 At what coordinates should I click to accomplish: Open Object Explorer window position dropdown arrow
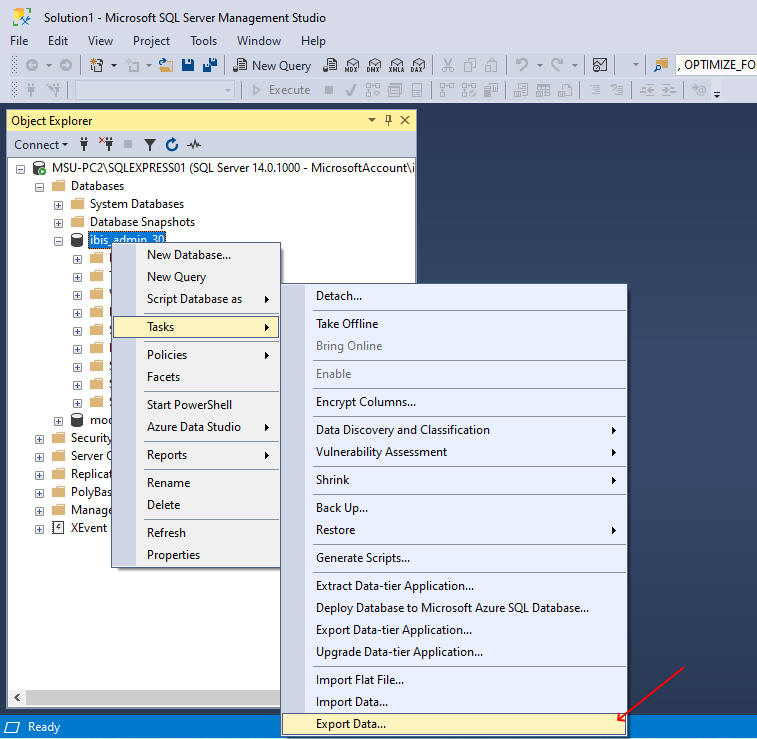372,120
